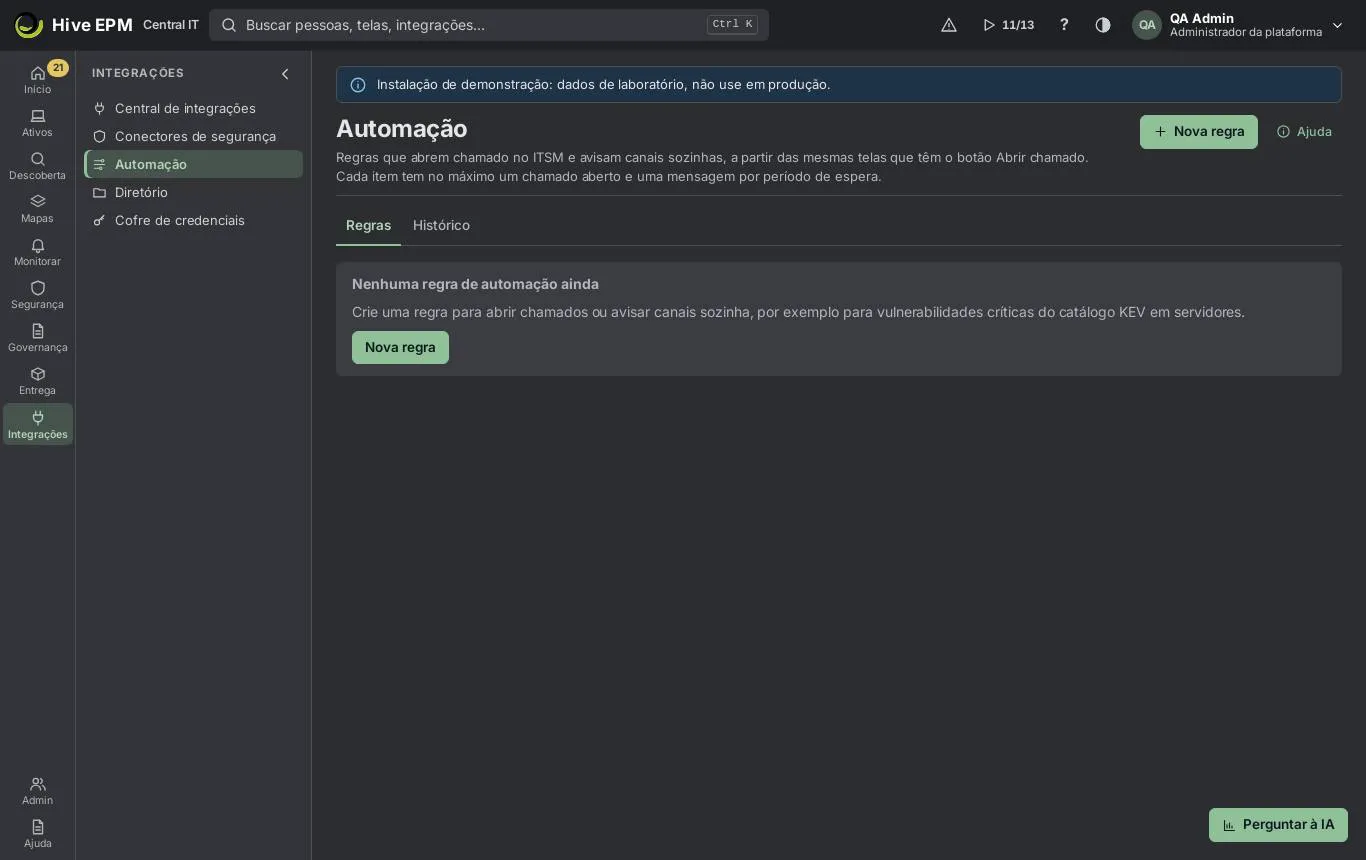This screenshot has width=1366, height=860.
Task: Click the QA avatar circle
Action: (x=1147, y=25)
